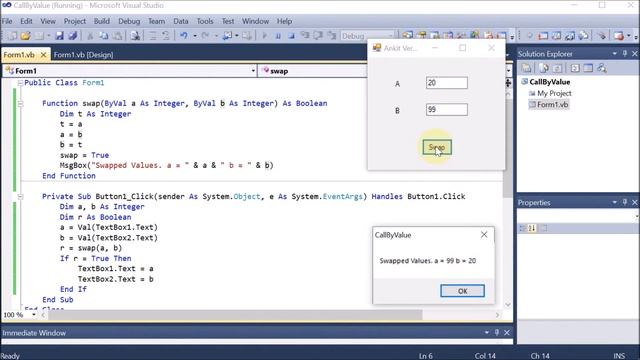Click the code editor horizontal scrollbar
This screenshot has width=640, height=360.
click(235, 315)
